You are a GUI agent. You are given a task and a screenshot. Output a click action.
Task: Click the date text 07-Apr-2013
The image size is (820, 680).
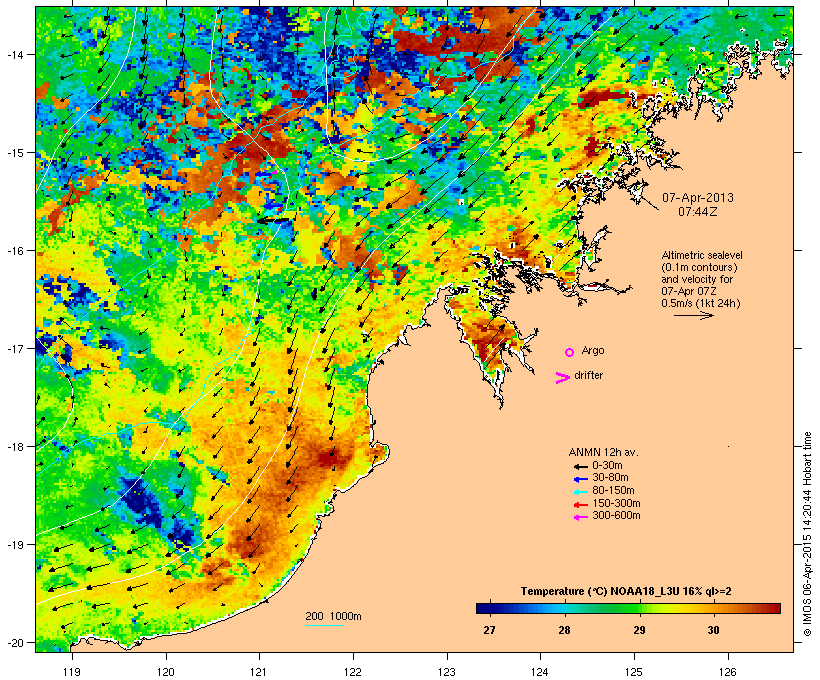click(698, 198)
